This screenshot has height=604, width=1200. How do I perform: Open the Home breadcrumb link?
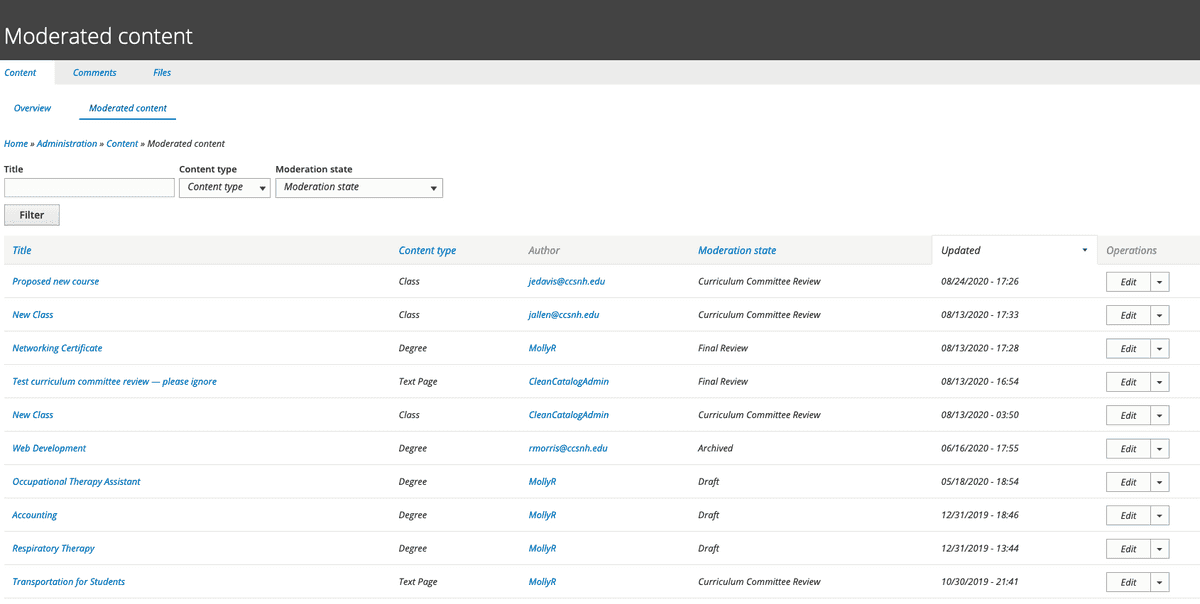point(15,143)
